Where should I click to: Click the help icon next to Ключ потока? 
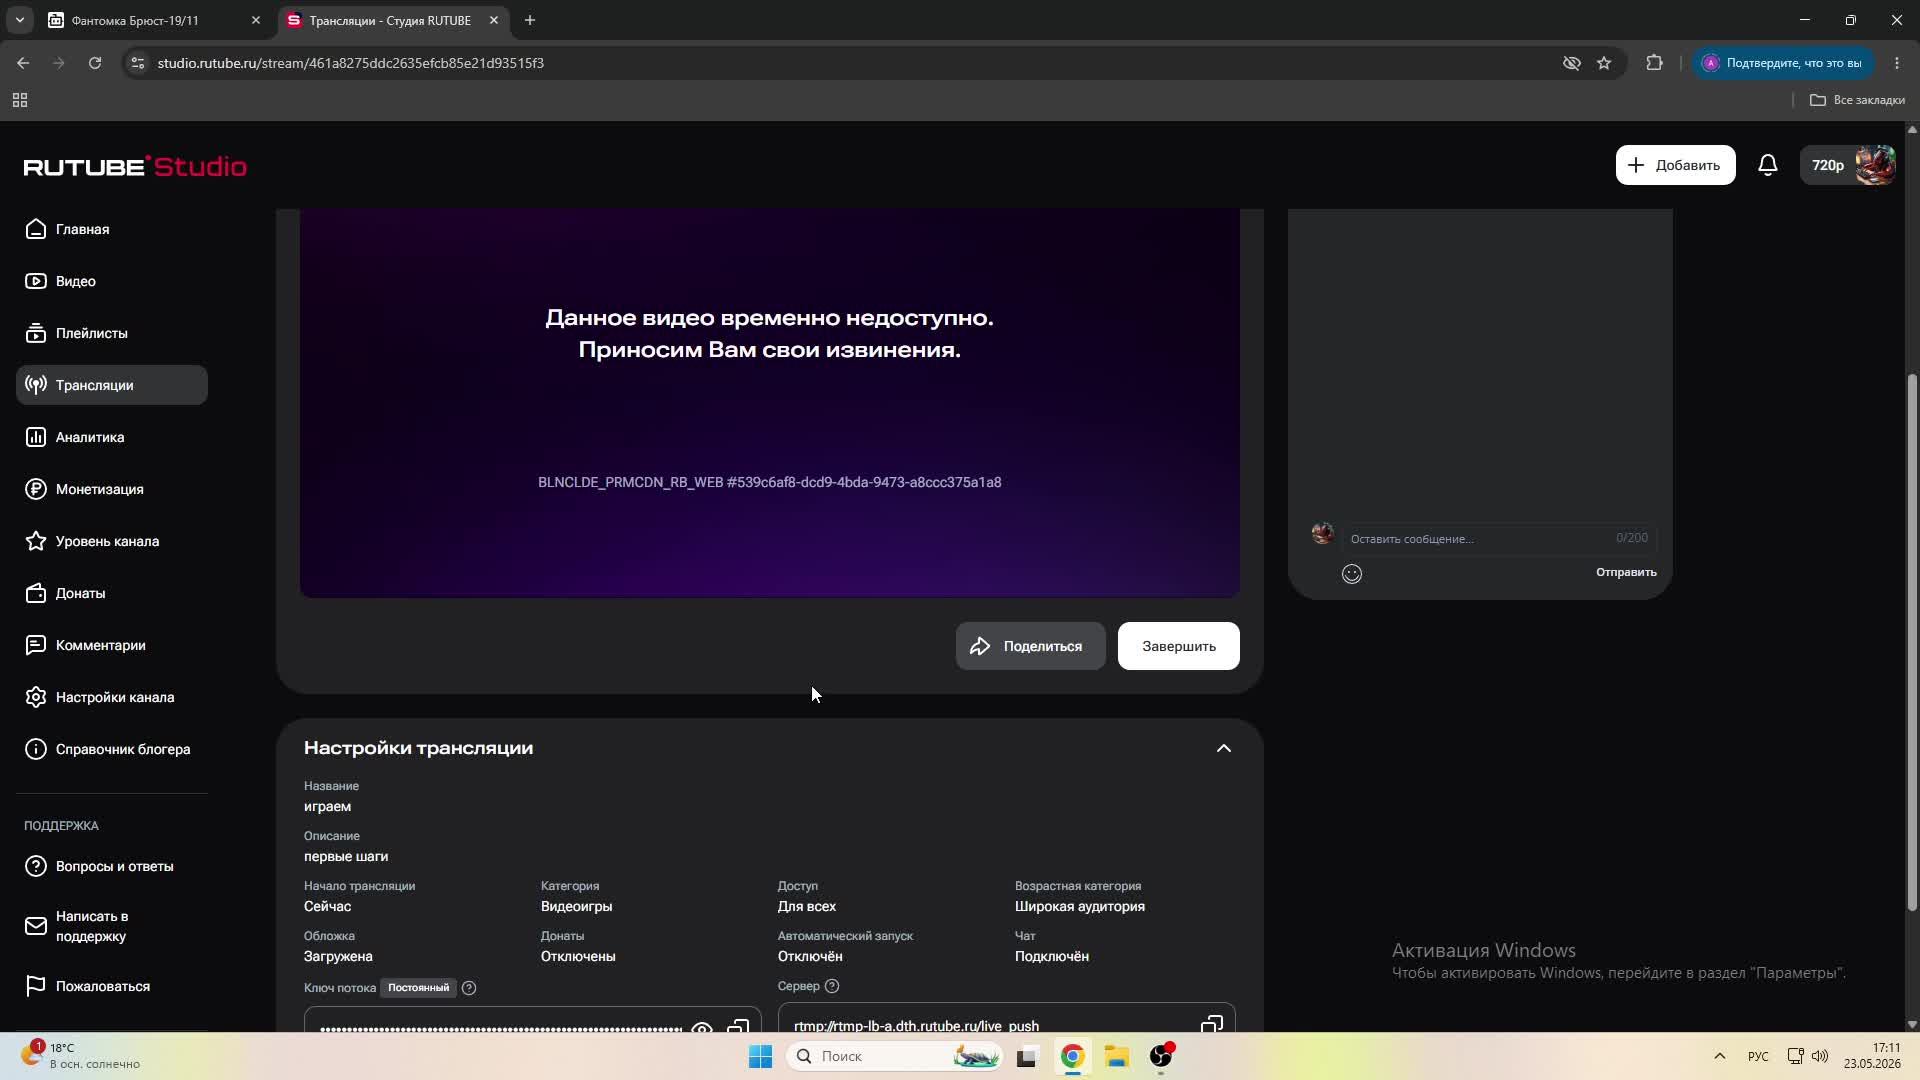(469, 988)
